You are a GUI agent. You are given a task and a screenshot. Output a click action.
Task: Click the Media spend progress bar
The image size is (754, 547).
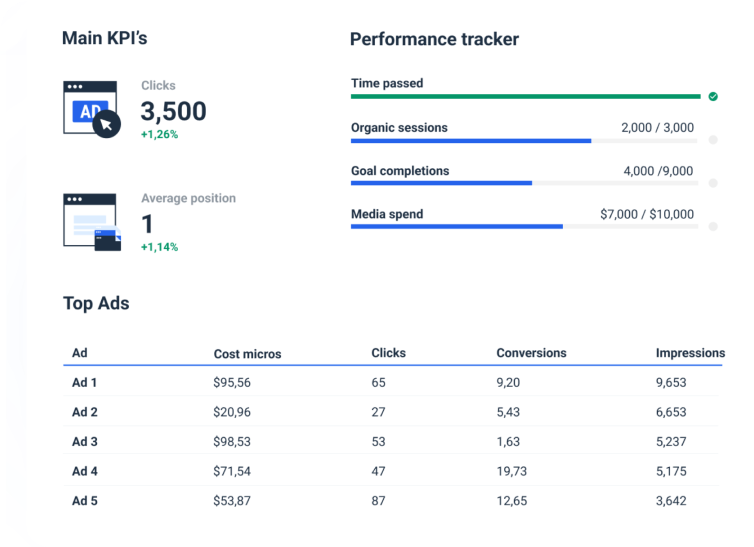522,227
